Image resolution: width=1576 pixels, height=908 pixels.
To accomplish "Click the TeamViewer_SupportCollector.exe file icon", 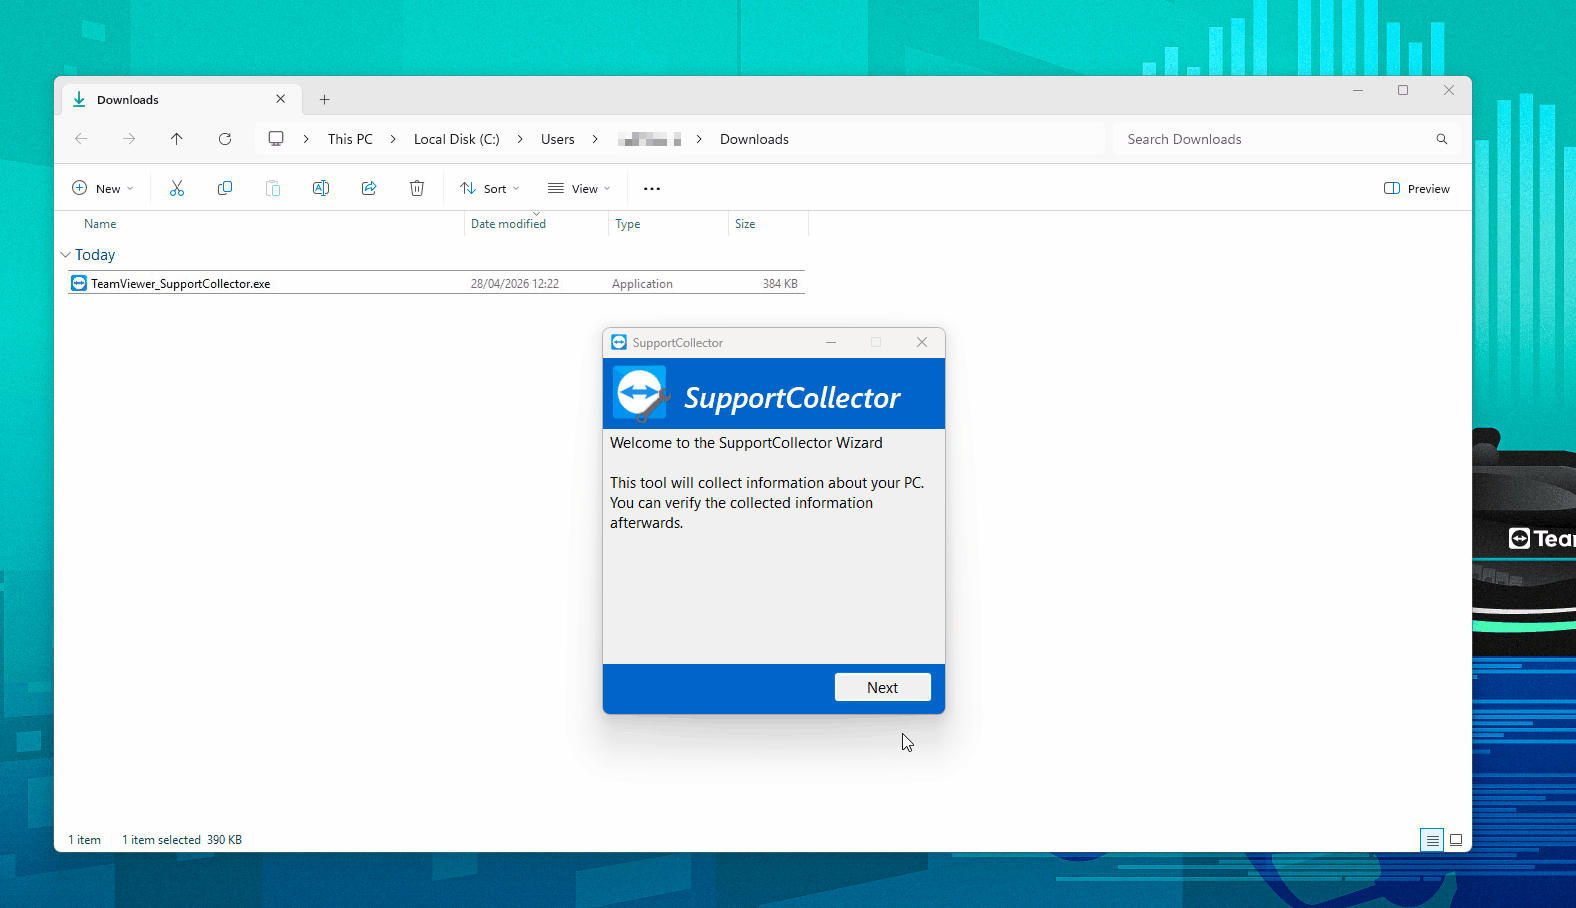I will pyautogui.click(x=79, y=283).
